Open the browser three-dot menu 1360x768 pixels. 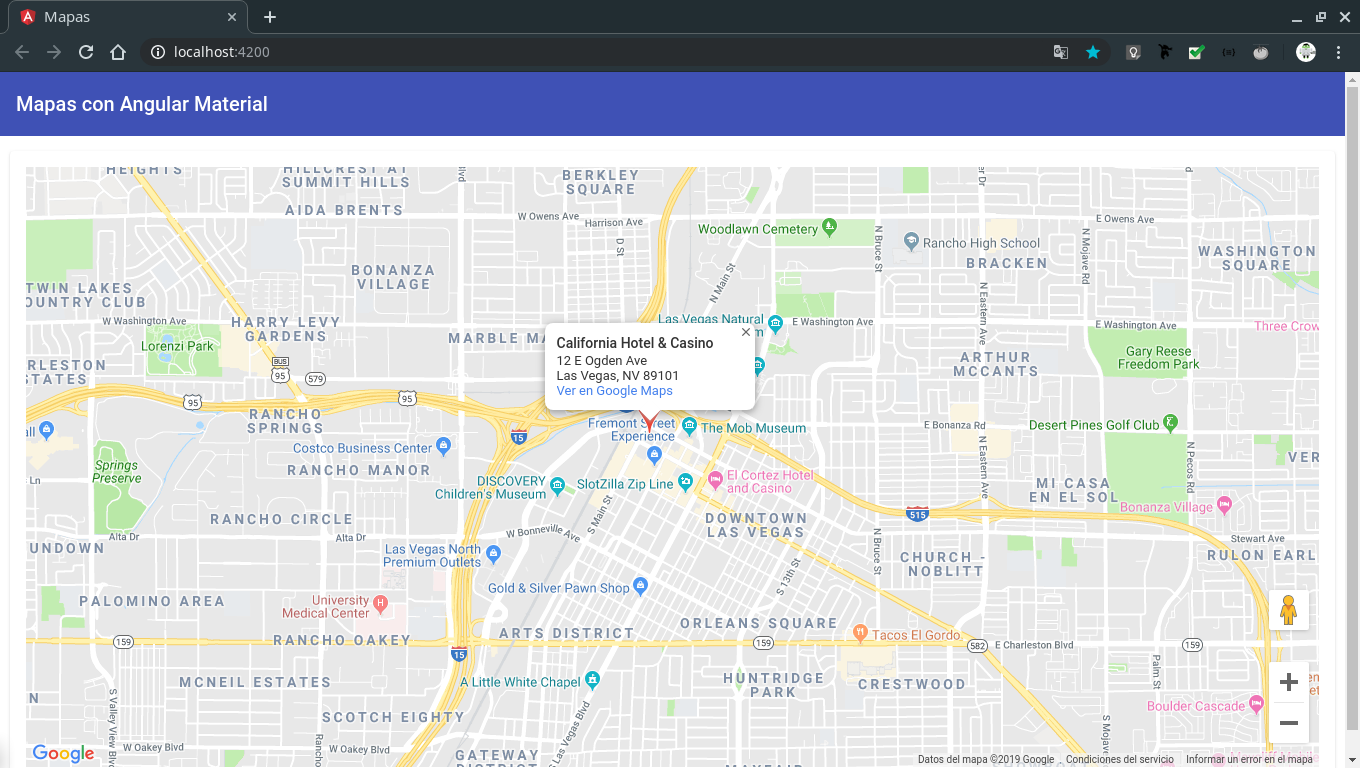click(x=1338, y=52)
